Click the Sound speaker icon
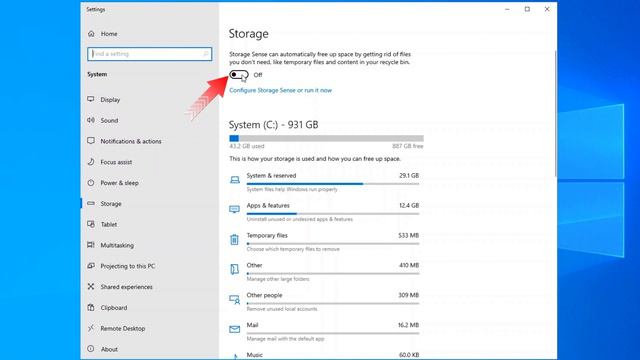The image size is (640, 360). tap(91, 120)
